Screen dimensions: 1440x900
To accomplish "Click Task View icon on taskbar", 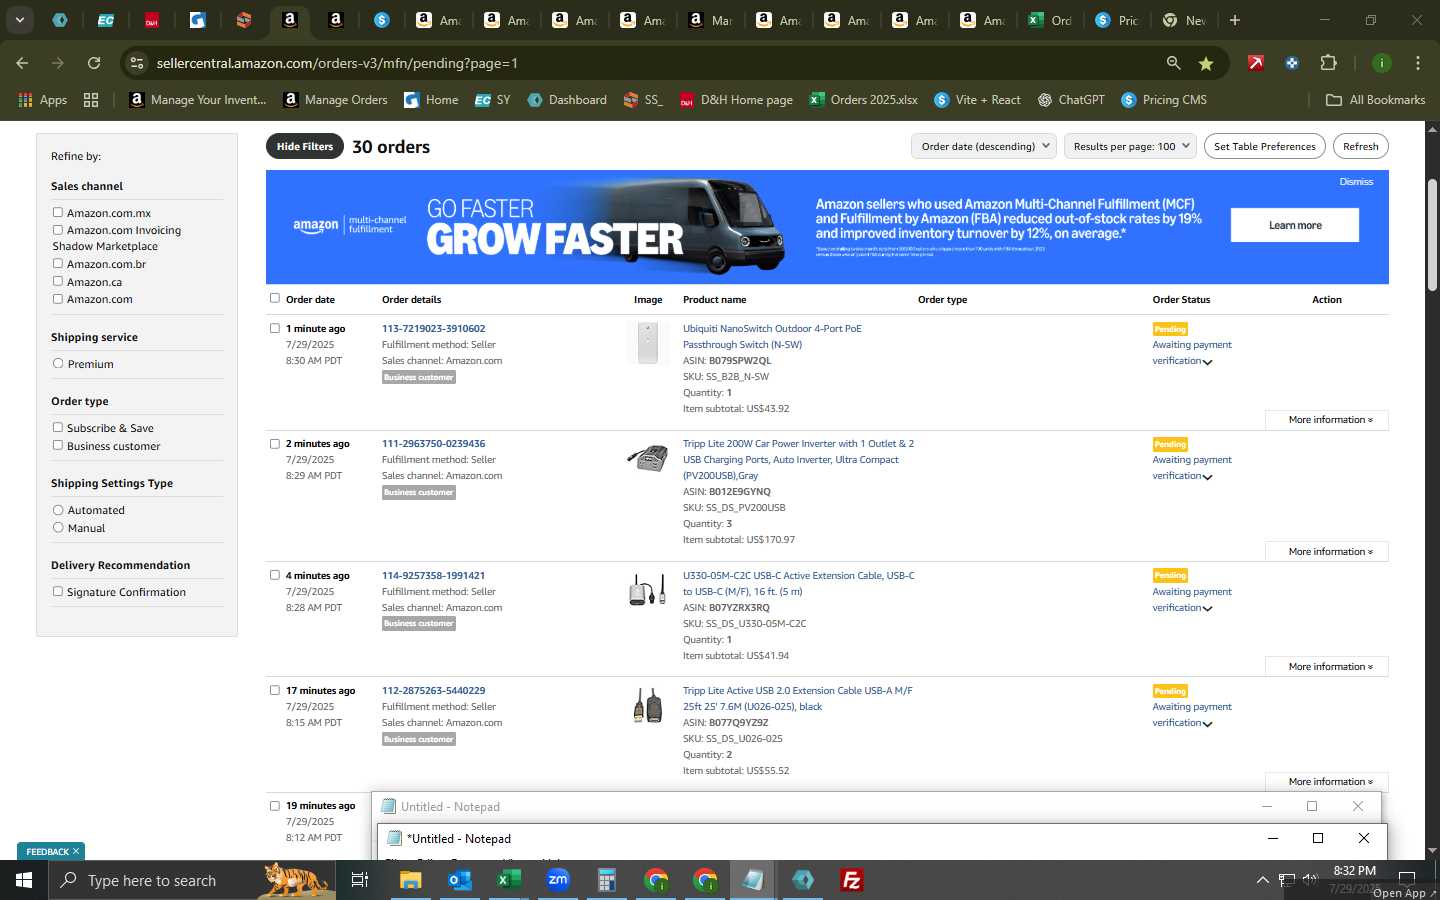I will 360,880.
